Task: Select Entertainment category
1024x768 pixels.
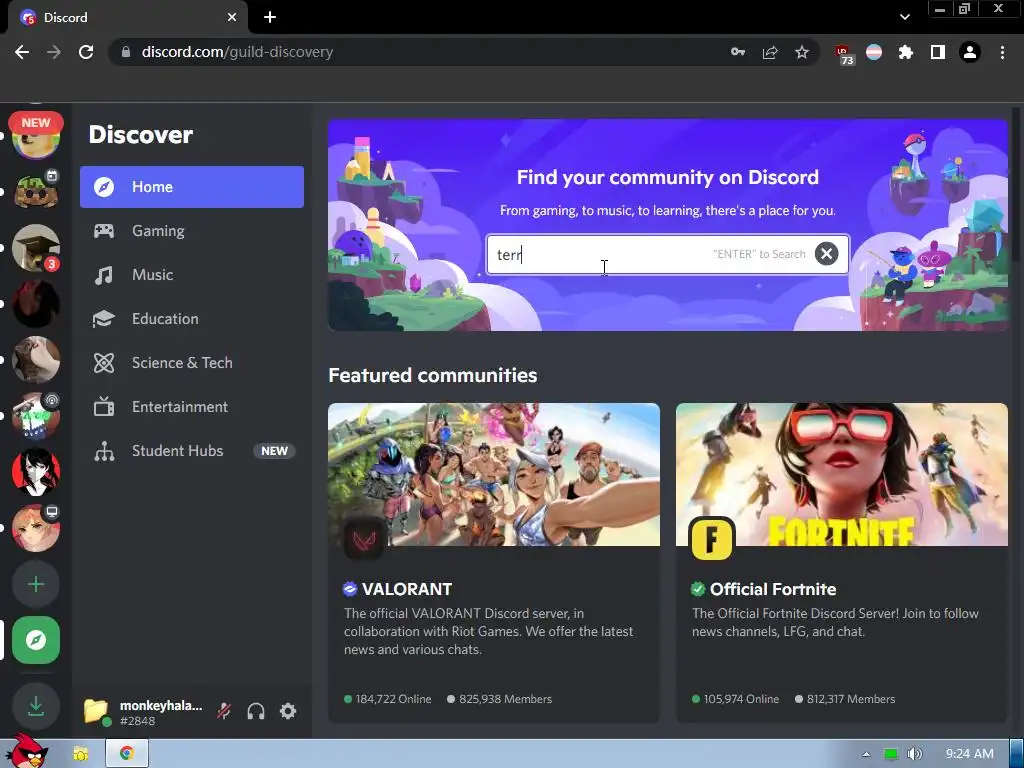Action: (192, 407)
